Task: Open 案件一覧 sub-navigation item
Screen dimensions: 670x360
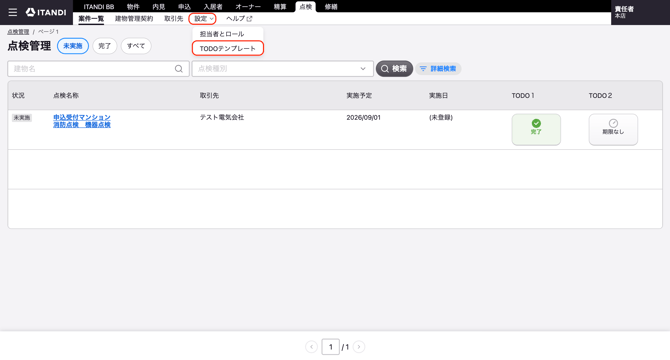Action: coord(91,19)
